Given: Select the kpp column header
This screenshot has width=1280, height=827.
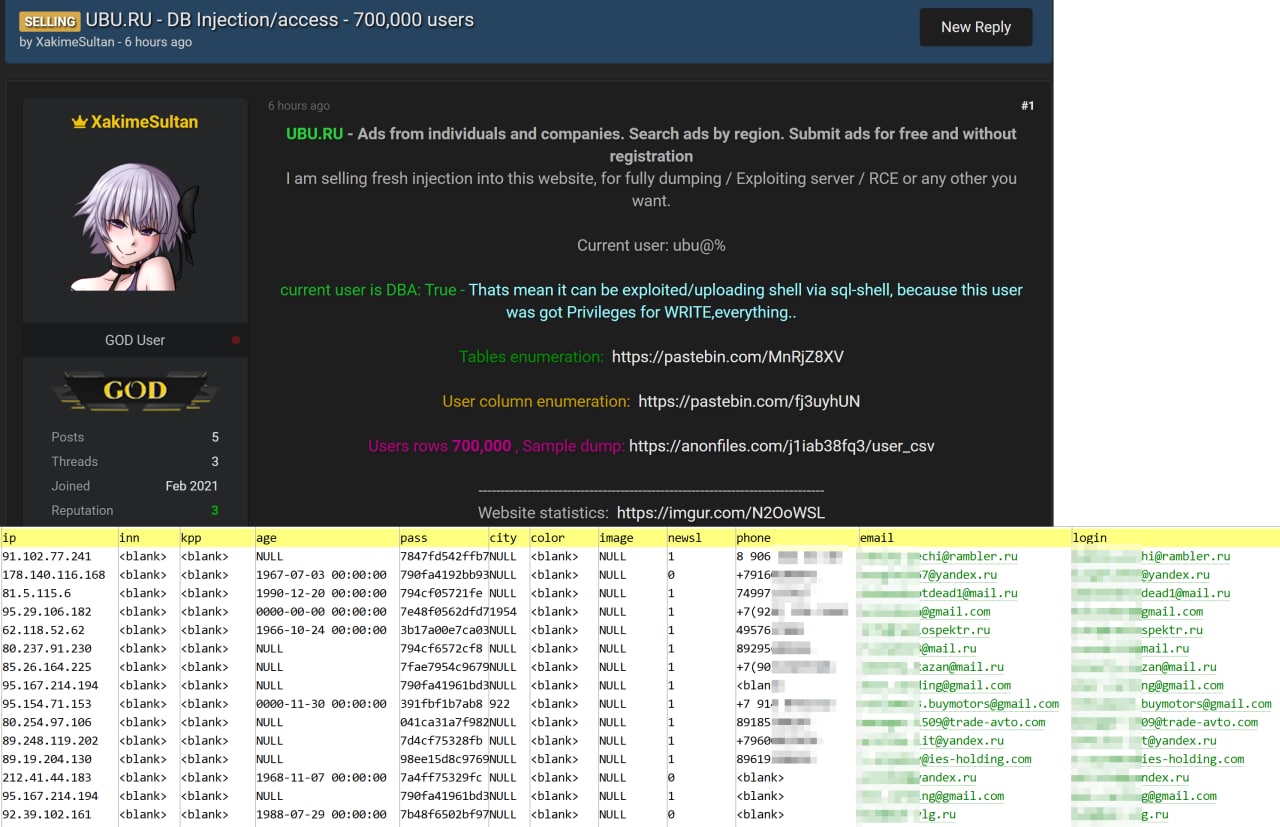Looking at the screenshot, I should (216, 537).
